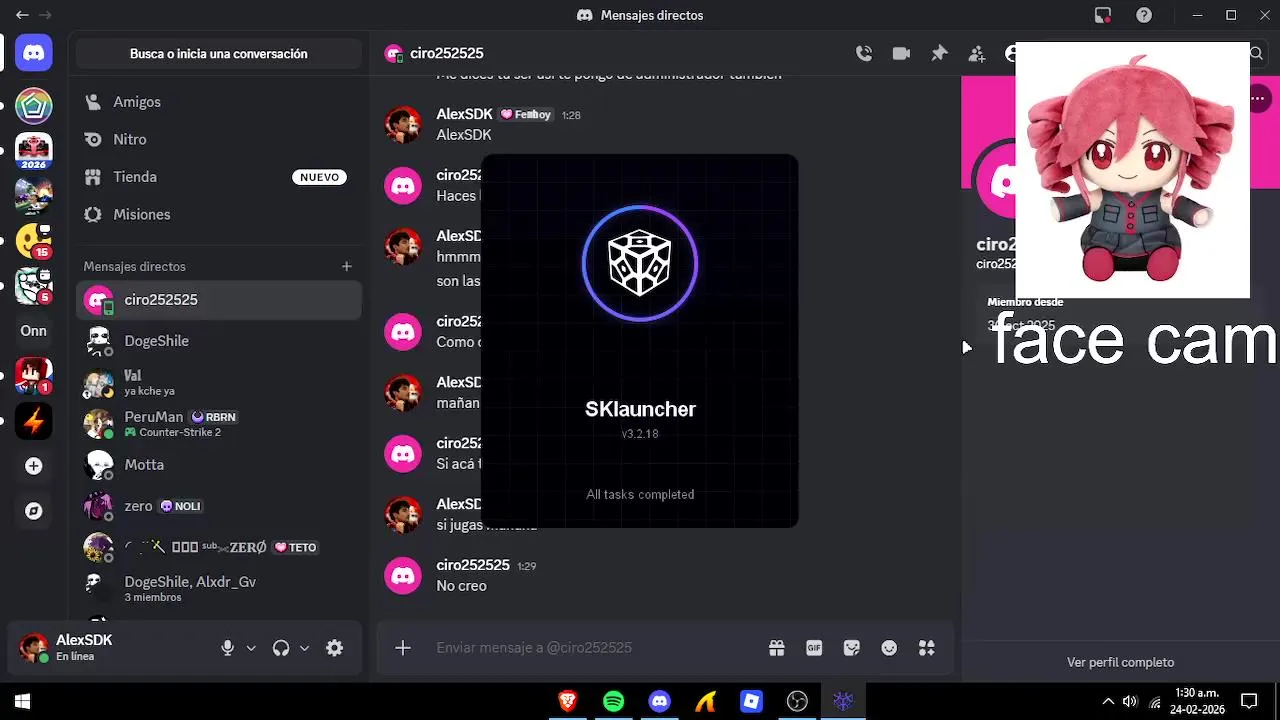This screenshot has width=1280, height=720.
Task: Open Amigos friends page
Action: tap(218, 102)
